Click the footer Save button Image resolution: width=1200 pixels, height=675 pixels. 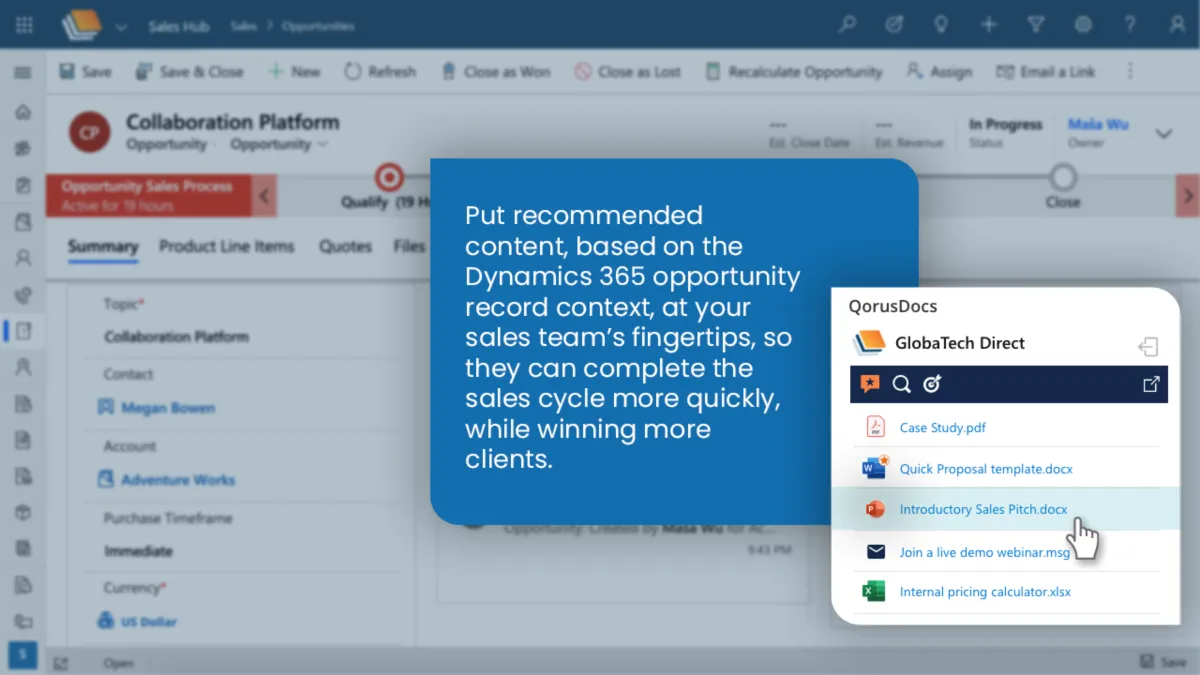[1163, 662]
